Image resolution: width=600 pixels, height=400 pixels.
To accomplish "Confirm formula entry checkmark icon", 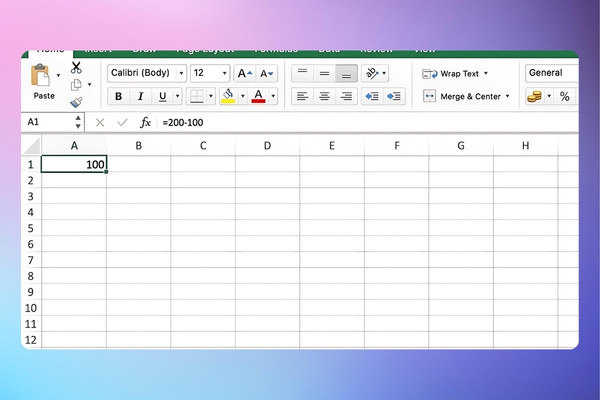I will coord(122,122).
